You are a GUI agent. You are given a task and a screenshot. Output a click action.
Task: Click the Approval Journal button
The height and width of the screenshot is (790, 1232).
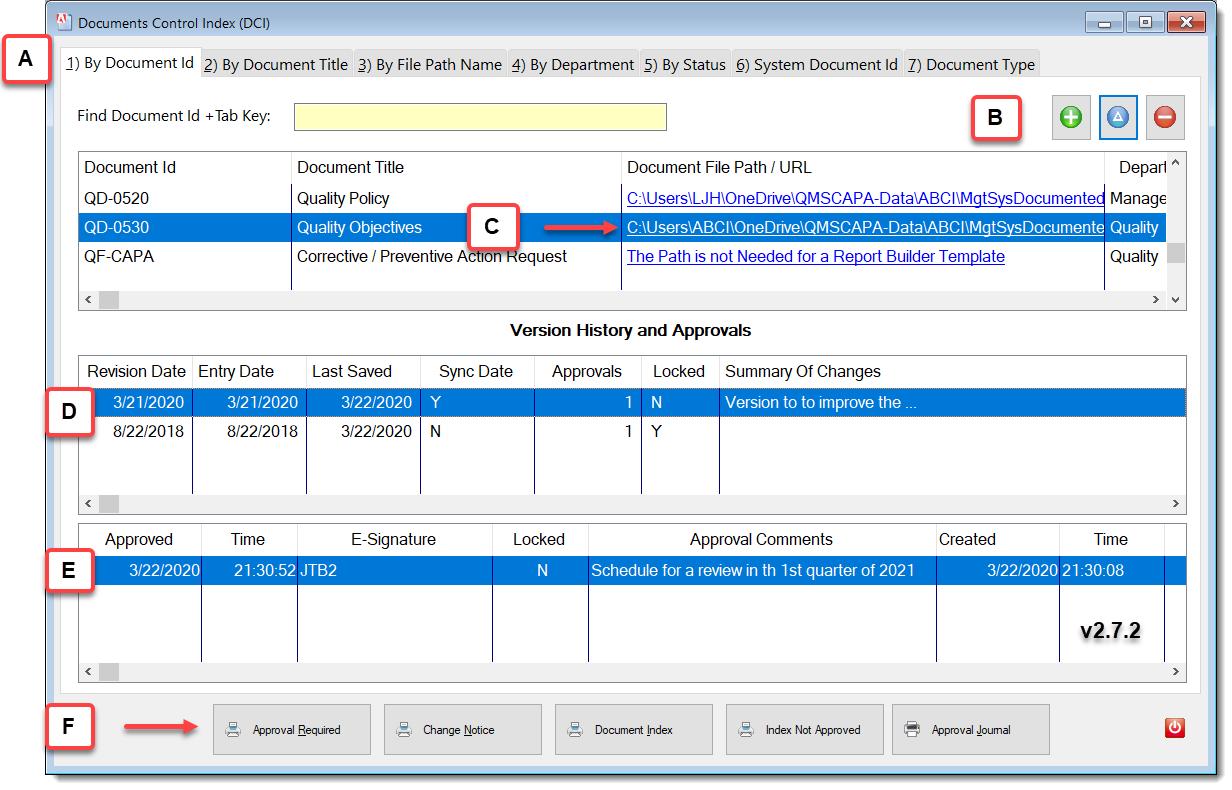(971, 729)
